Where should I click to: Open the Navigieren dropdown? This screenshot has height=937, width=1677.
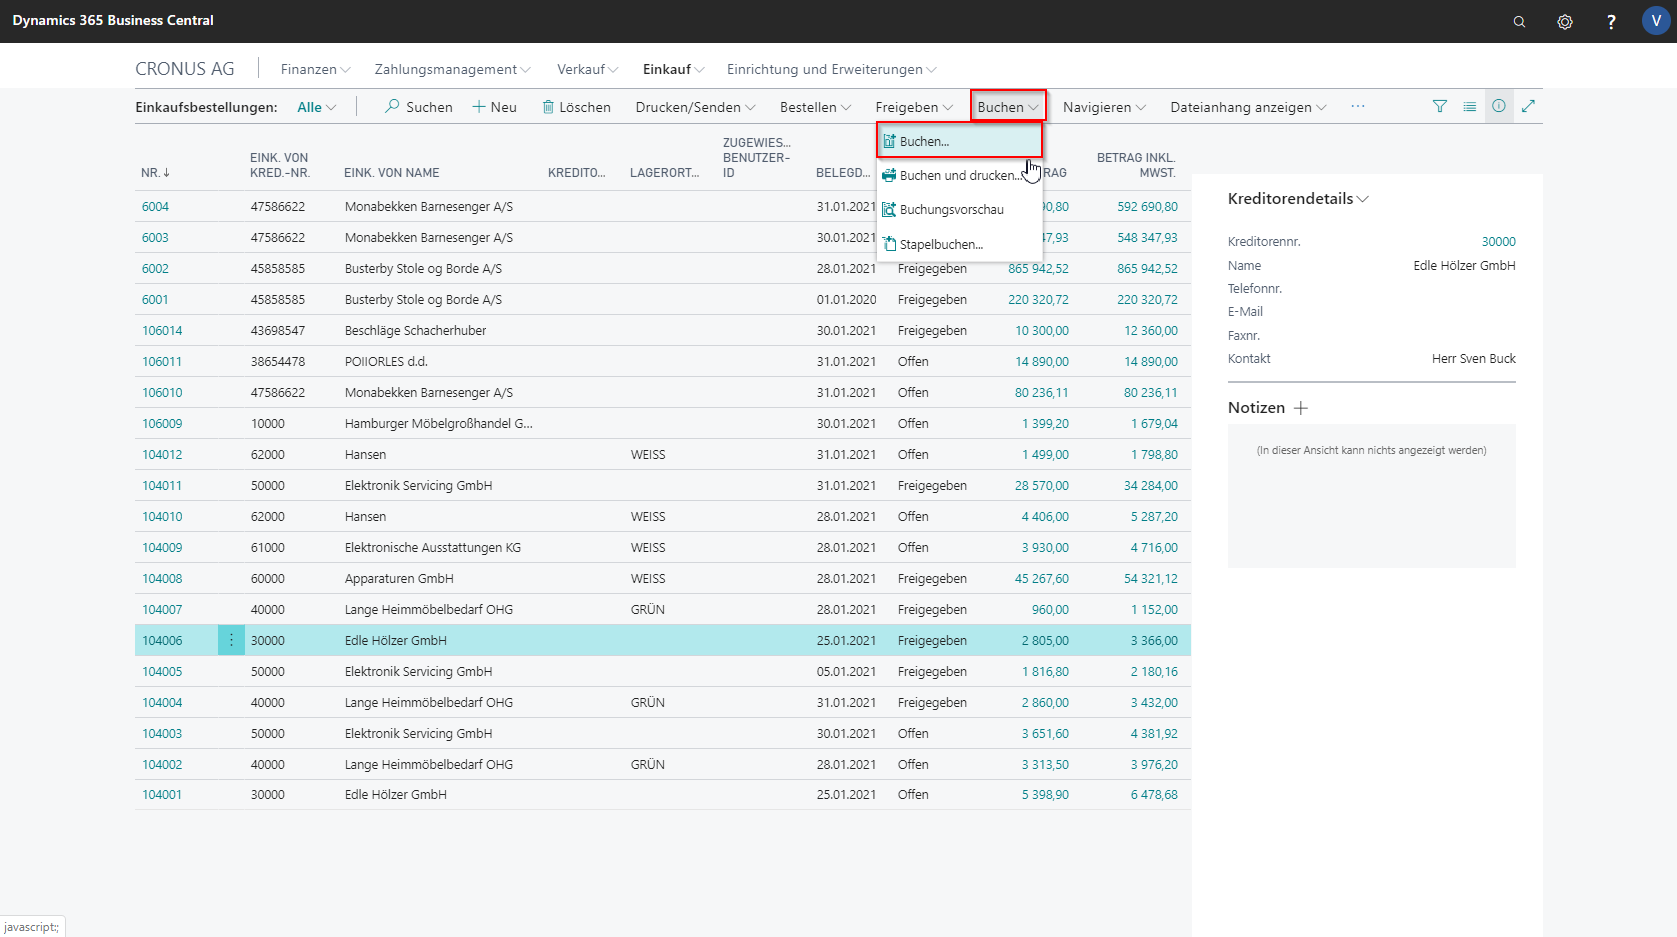coord(1104,107)
